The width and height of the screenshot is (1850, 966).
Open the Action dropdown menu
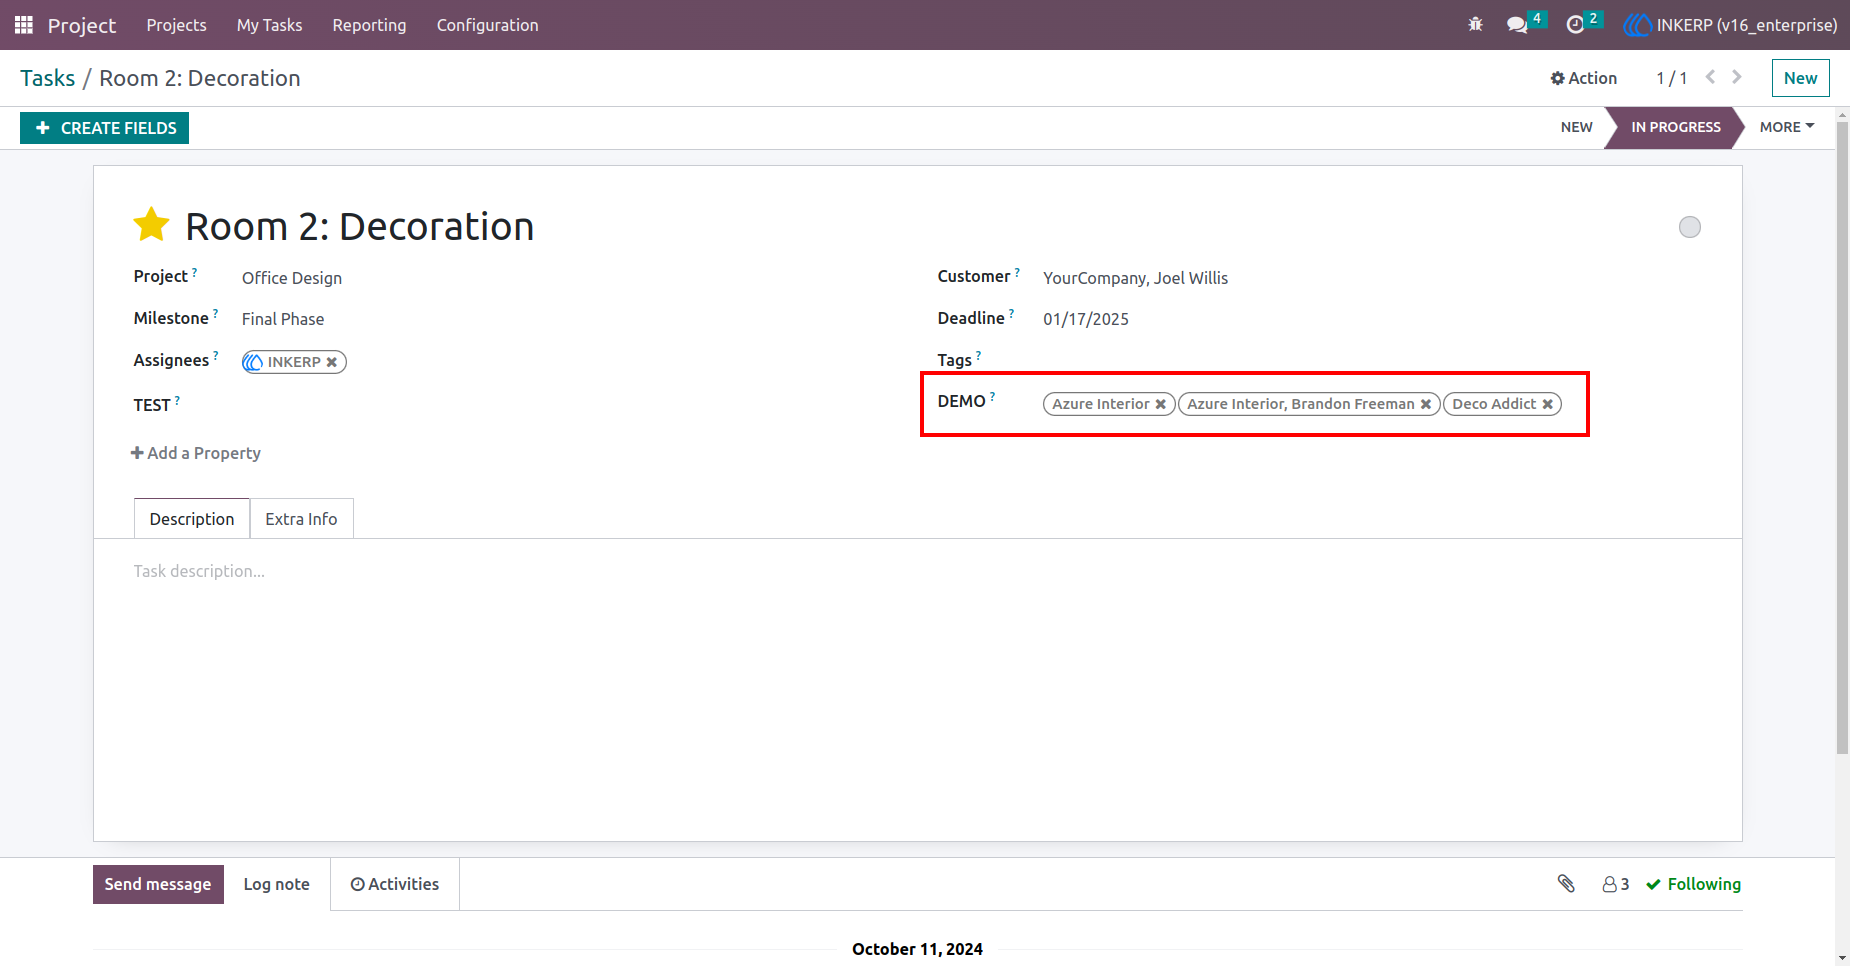coord(1583,78)
